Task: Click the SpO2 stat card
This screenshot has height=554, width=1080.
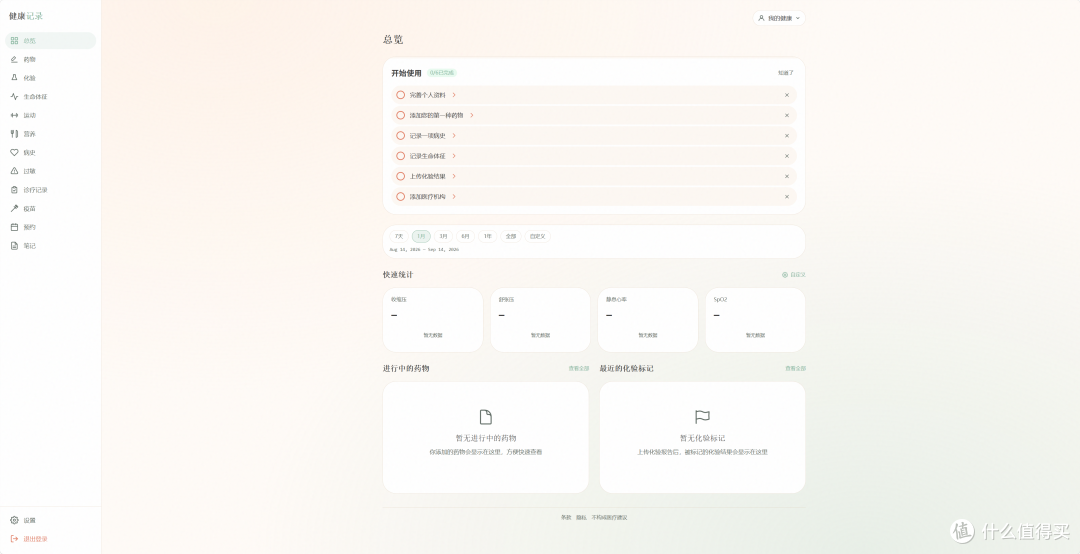Action: (755, 320)
